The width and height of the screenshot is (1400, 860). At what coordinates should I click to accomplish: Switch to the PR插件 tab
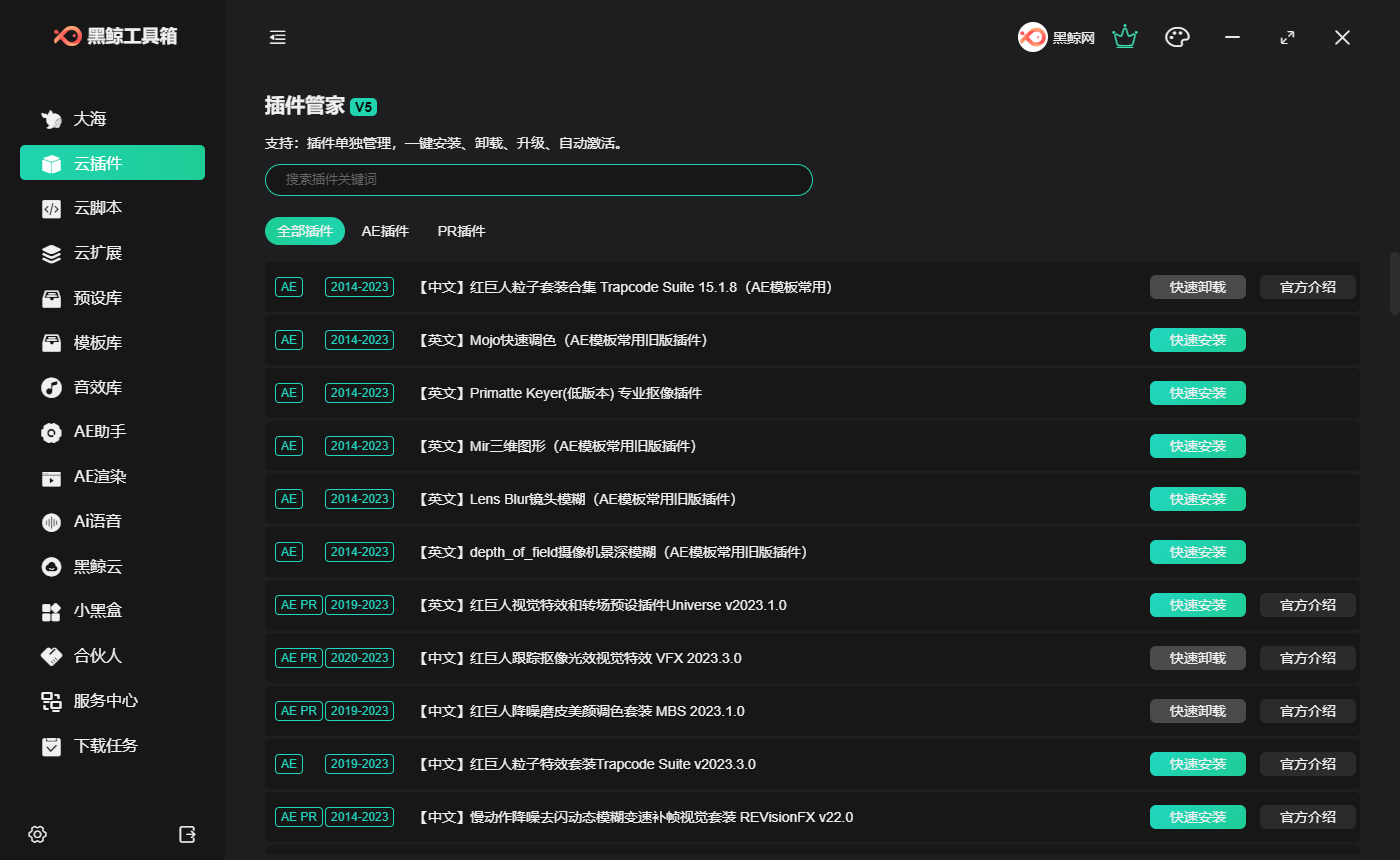tap(462, 231)
